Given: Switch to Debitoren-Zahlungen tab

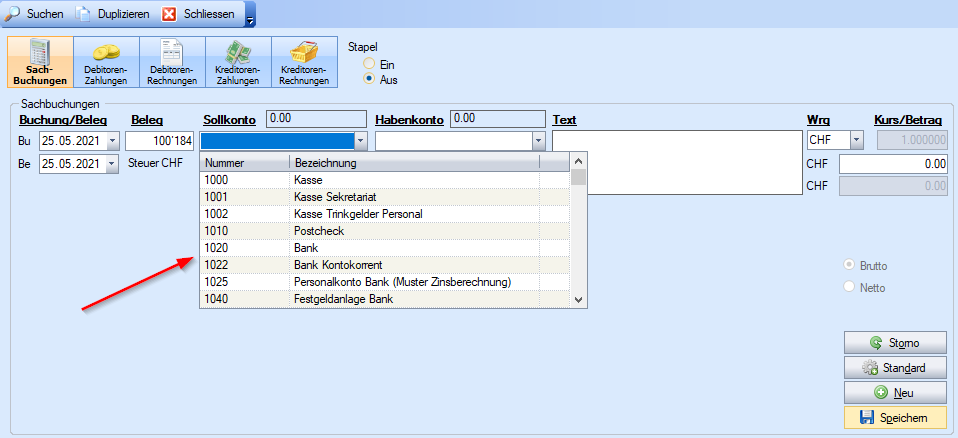Looking at the screenshot, I should tap(106, 62).
